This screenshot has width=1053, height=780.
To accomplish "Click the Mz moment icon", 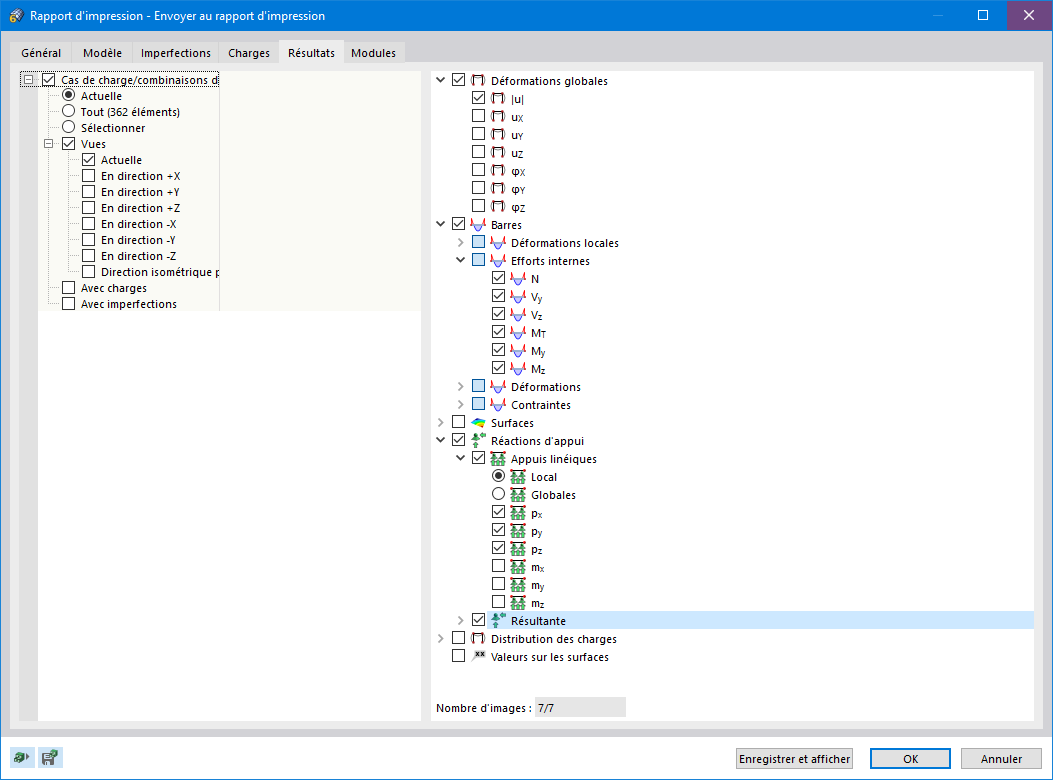I will pos(518,368).
